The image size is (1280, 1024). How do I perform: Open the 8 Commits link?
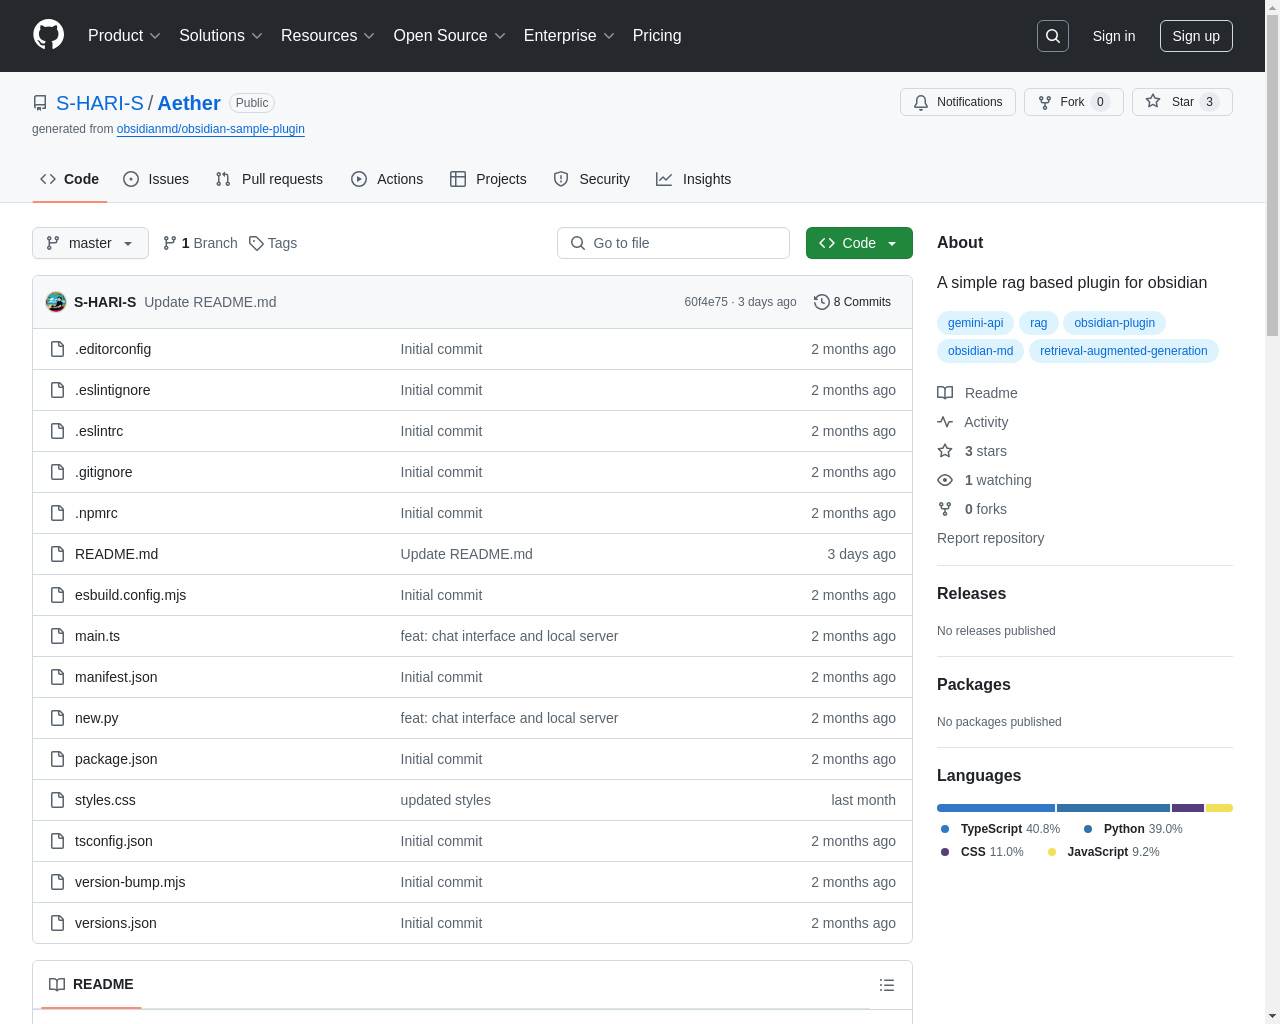coord(853,302)
